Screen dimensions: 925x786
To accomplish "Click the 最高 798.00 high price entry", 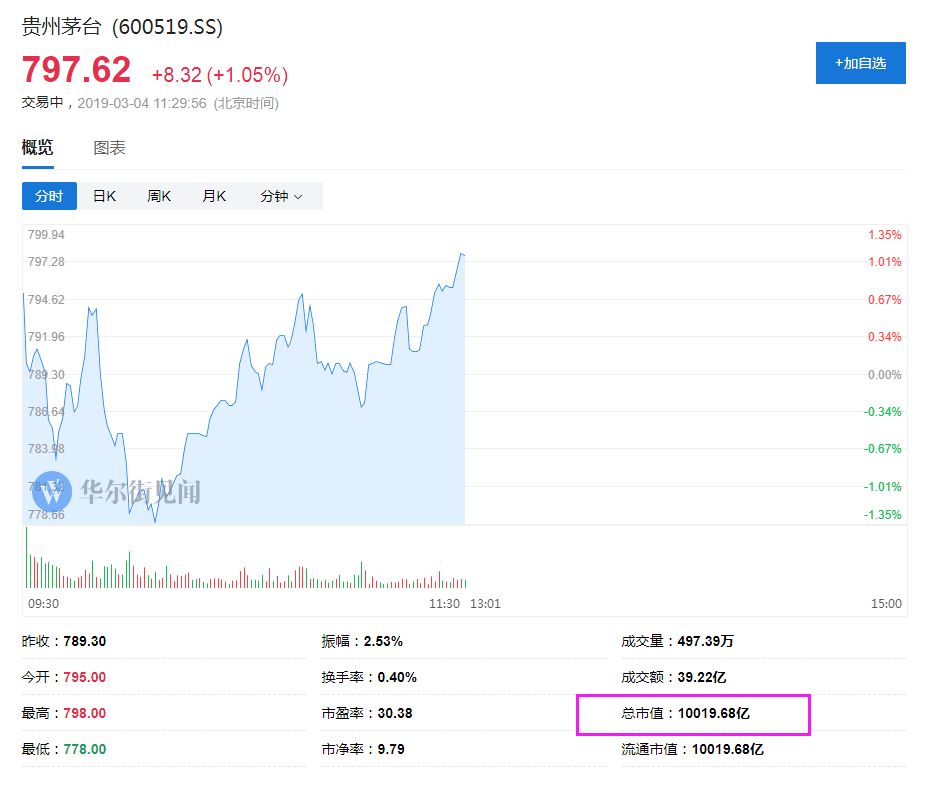I will point(84,713).
